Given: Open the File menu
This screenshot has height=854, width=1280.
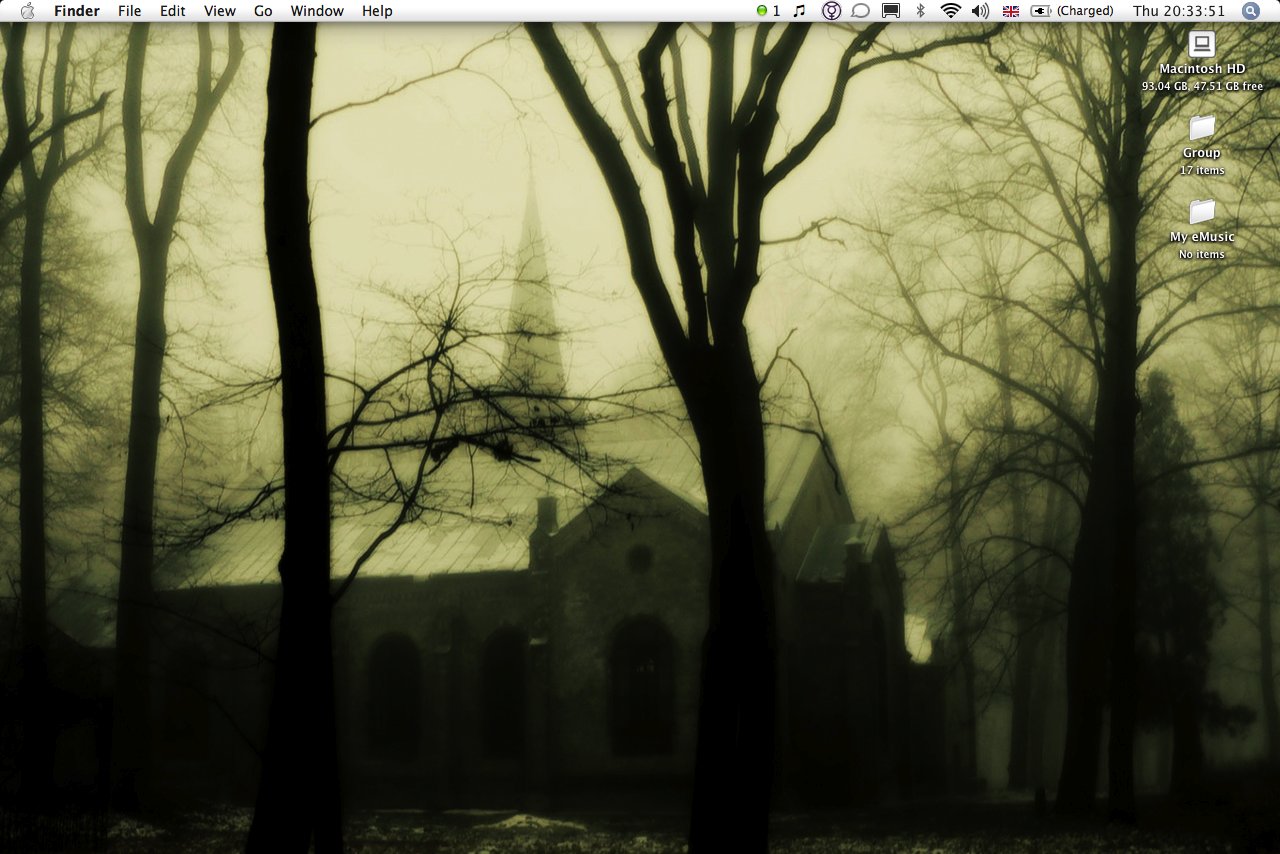Looking at the screenshot, I should pyautogui.click(x=130, y=11).
